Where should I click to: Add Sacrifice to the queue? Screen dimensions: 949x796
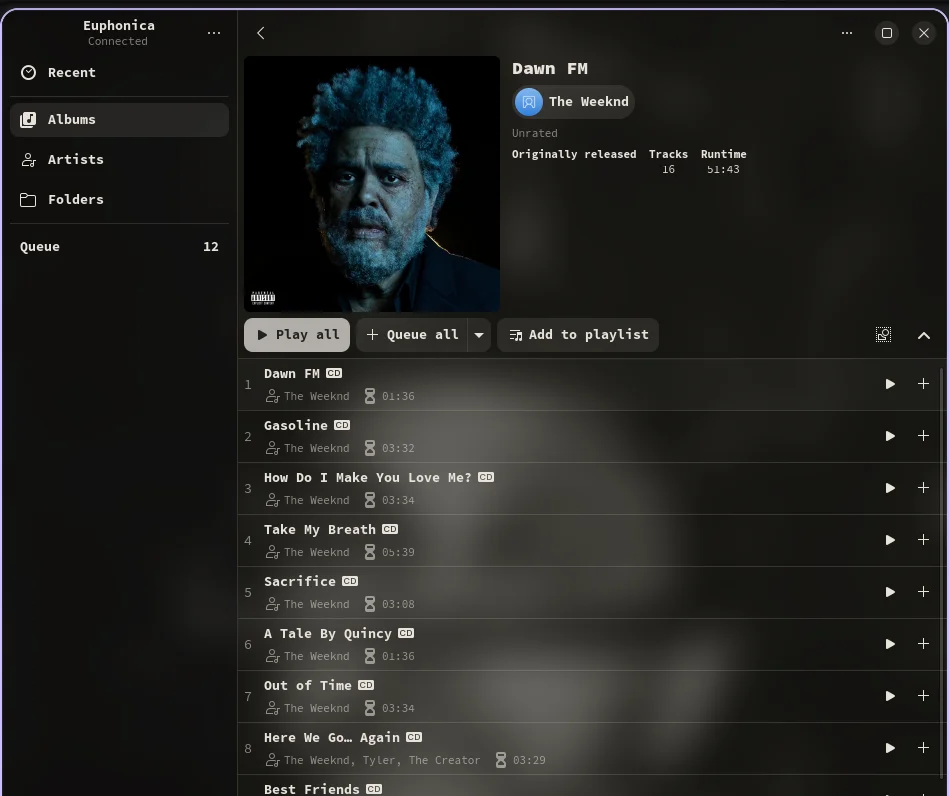coord(923,592)
